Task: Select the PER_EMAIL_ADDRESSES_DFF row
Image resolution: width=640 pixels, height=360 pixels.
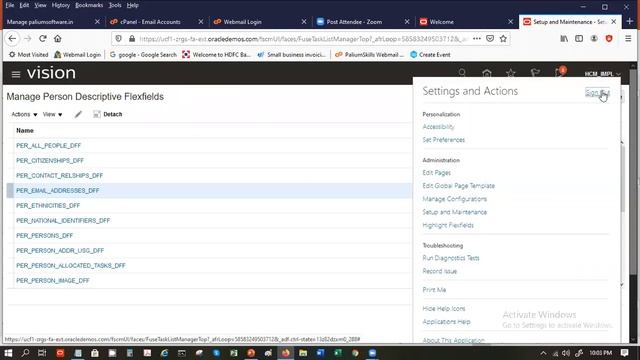Action: pyautogui.click(x=209, y=191)
